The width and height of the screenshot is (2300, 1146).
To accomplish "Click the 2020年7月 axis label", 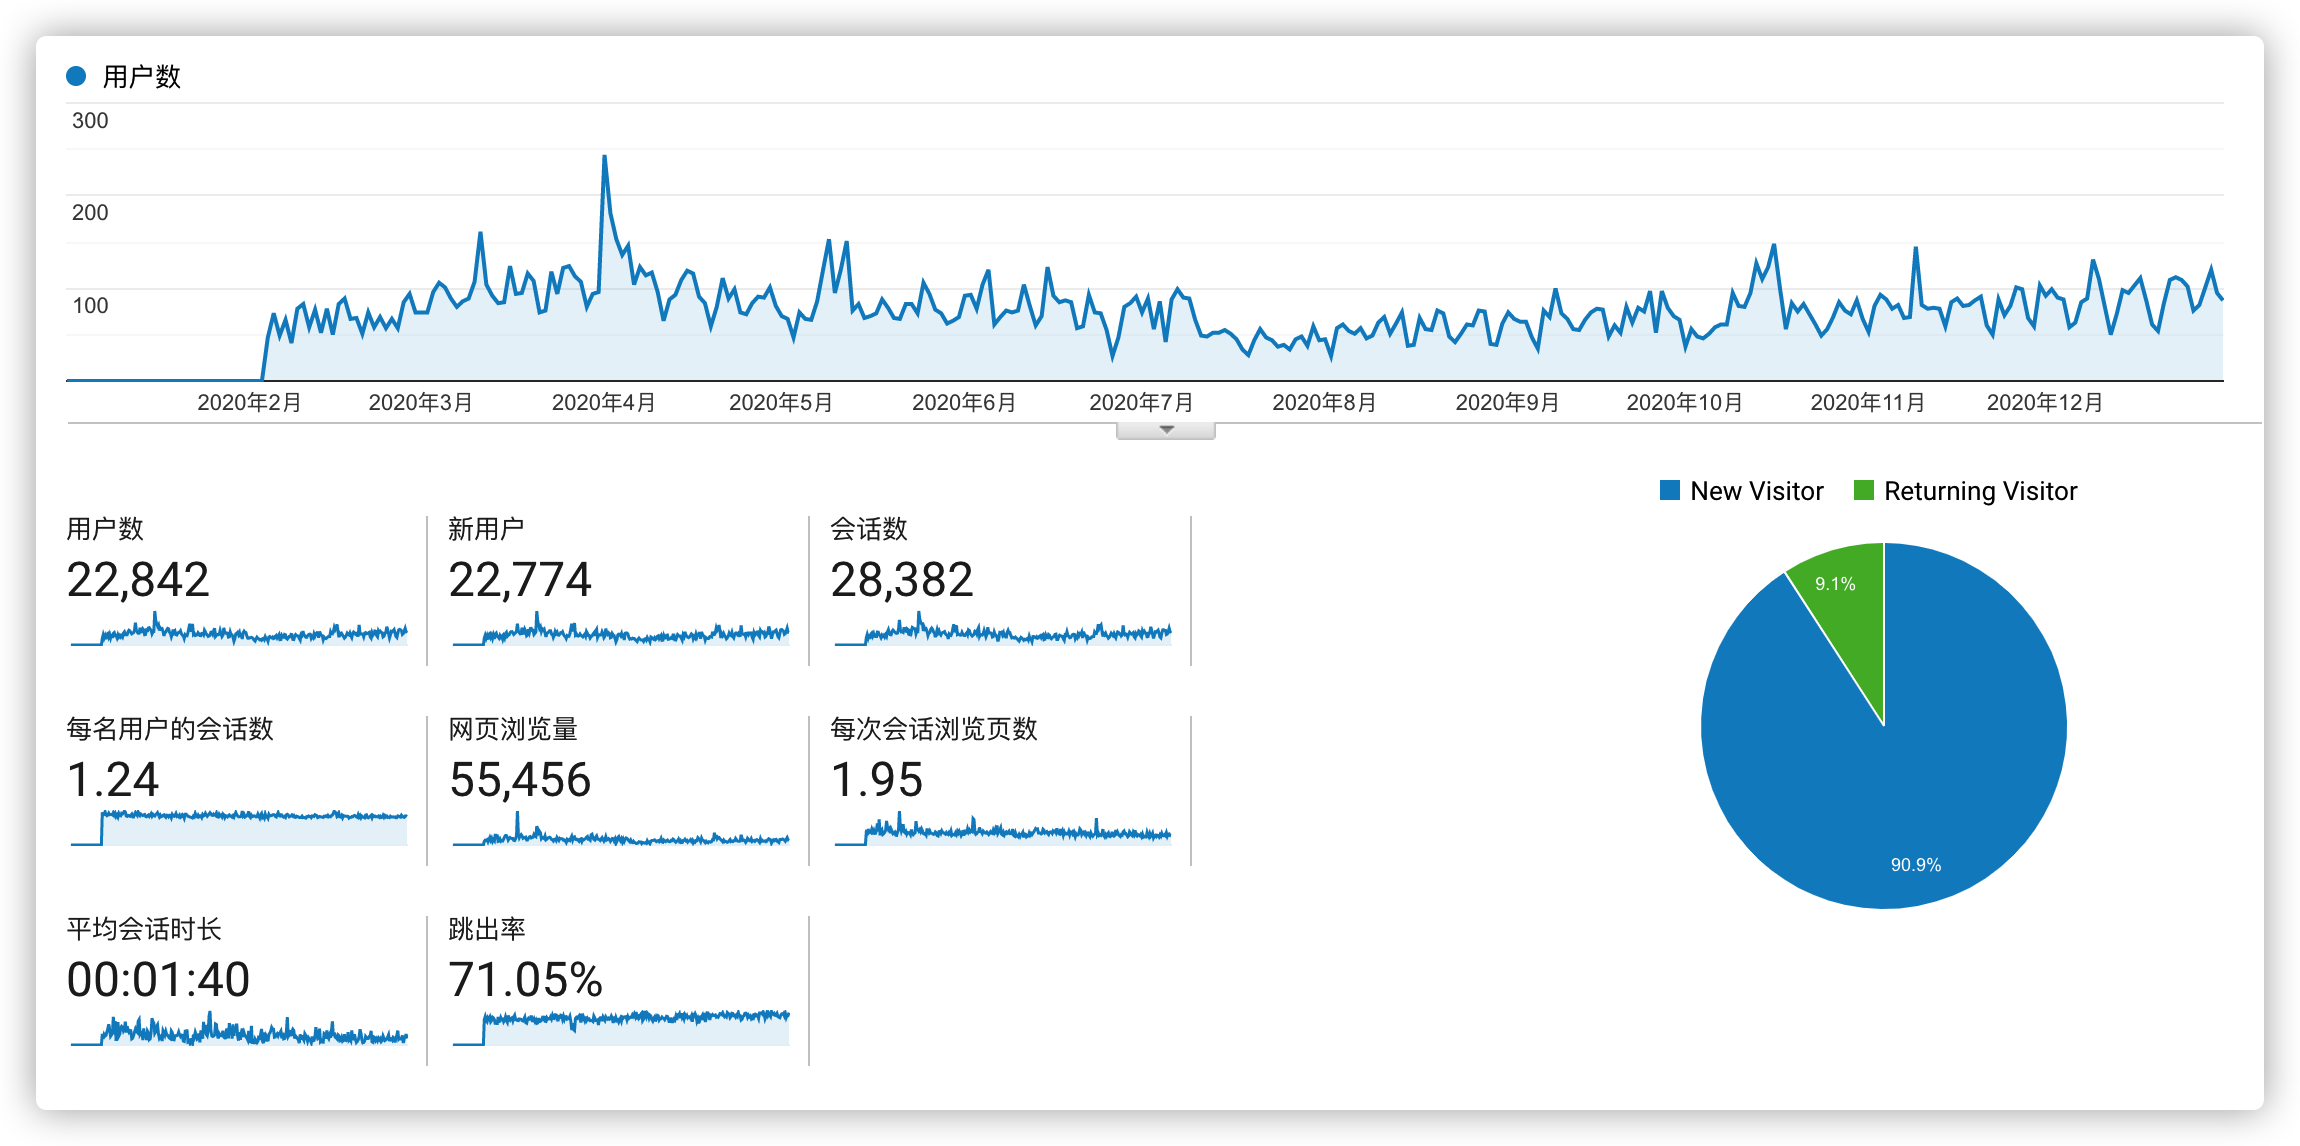I will [x=1141, y=402].
